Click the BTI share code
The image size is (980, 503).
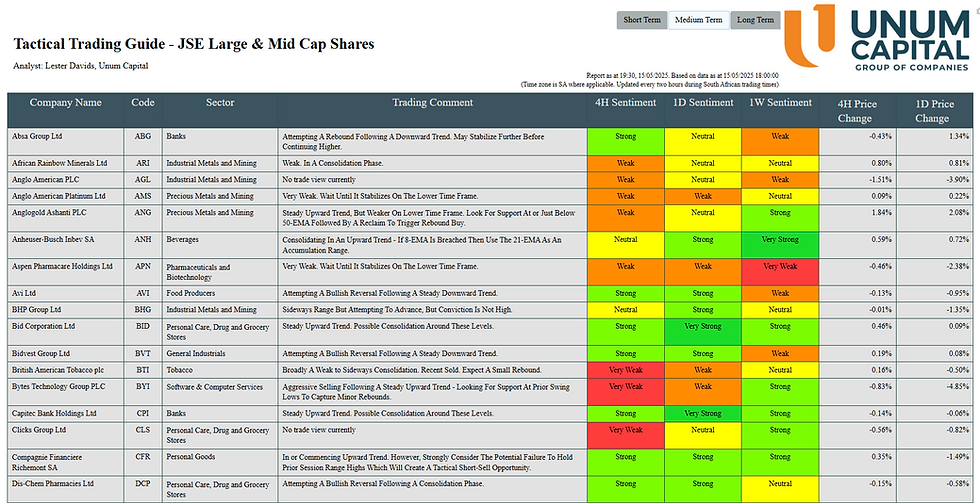click(x=142, y=370)
